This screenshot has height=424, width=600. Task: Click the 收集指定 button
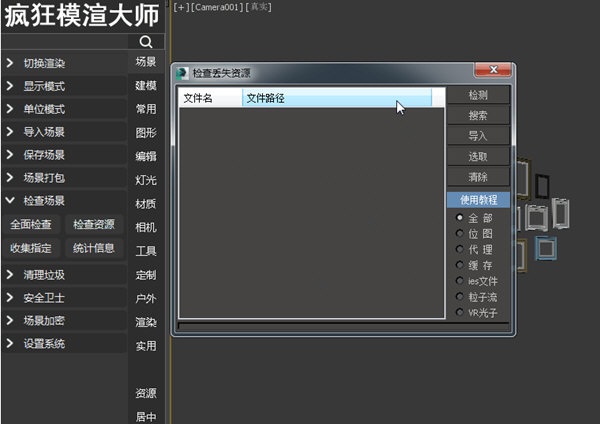(x=31, y=248)
